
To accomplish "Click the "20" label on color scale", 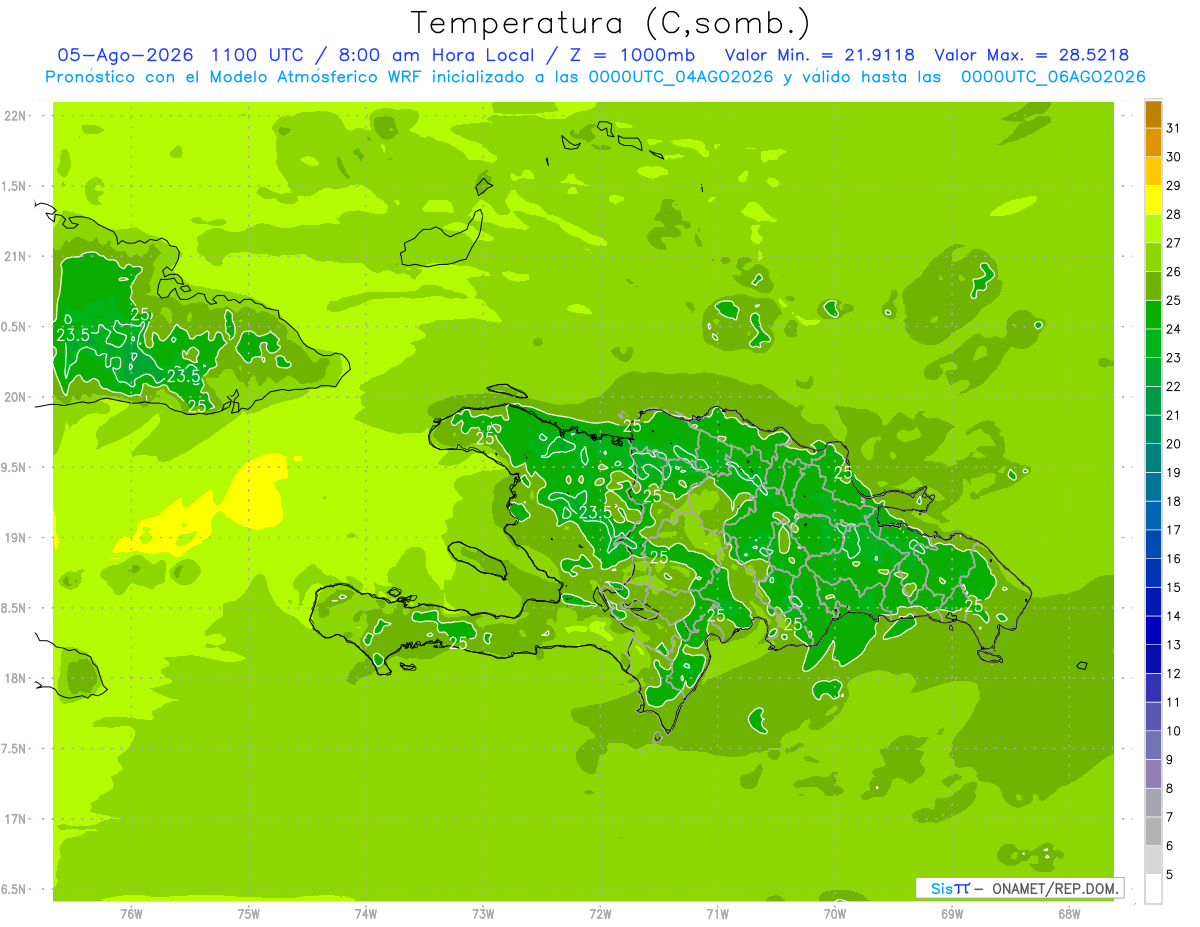I will (x=1174, y=444).
